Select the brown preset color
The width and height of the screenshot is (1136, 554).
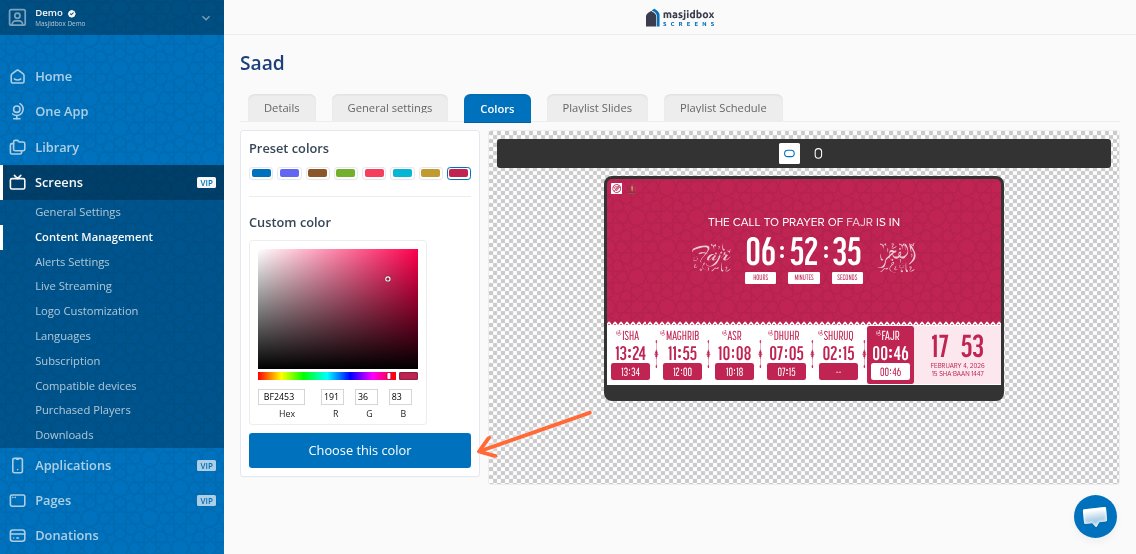pos(317,173)
